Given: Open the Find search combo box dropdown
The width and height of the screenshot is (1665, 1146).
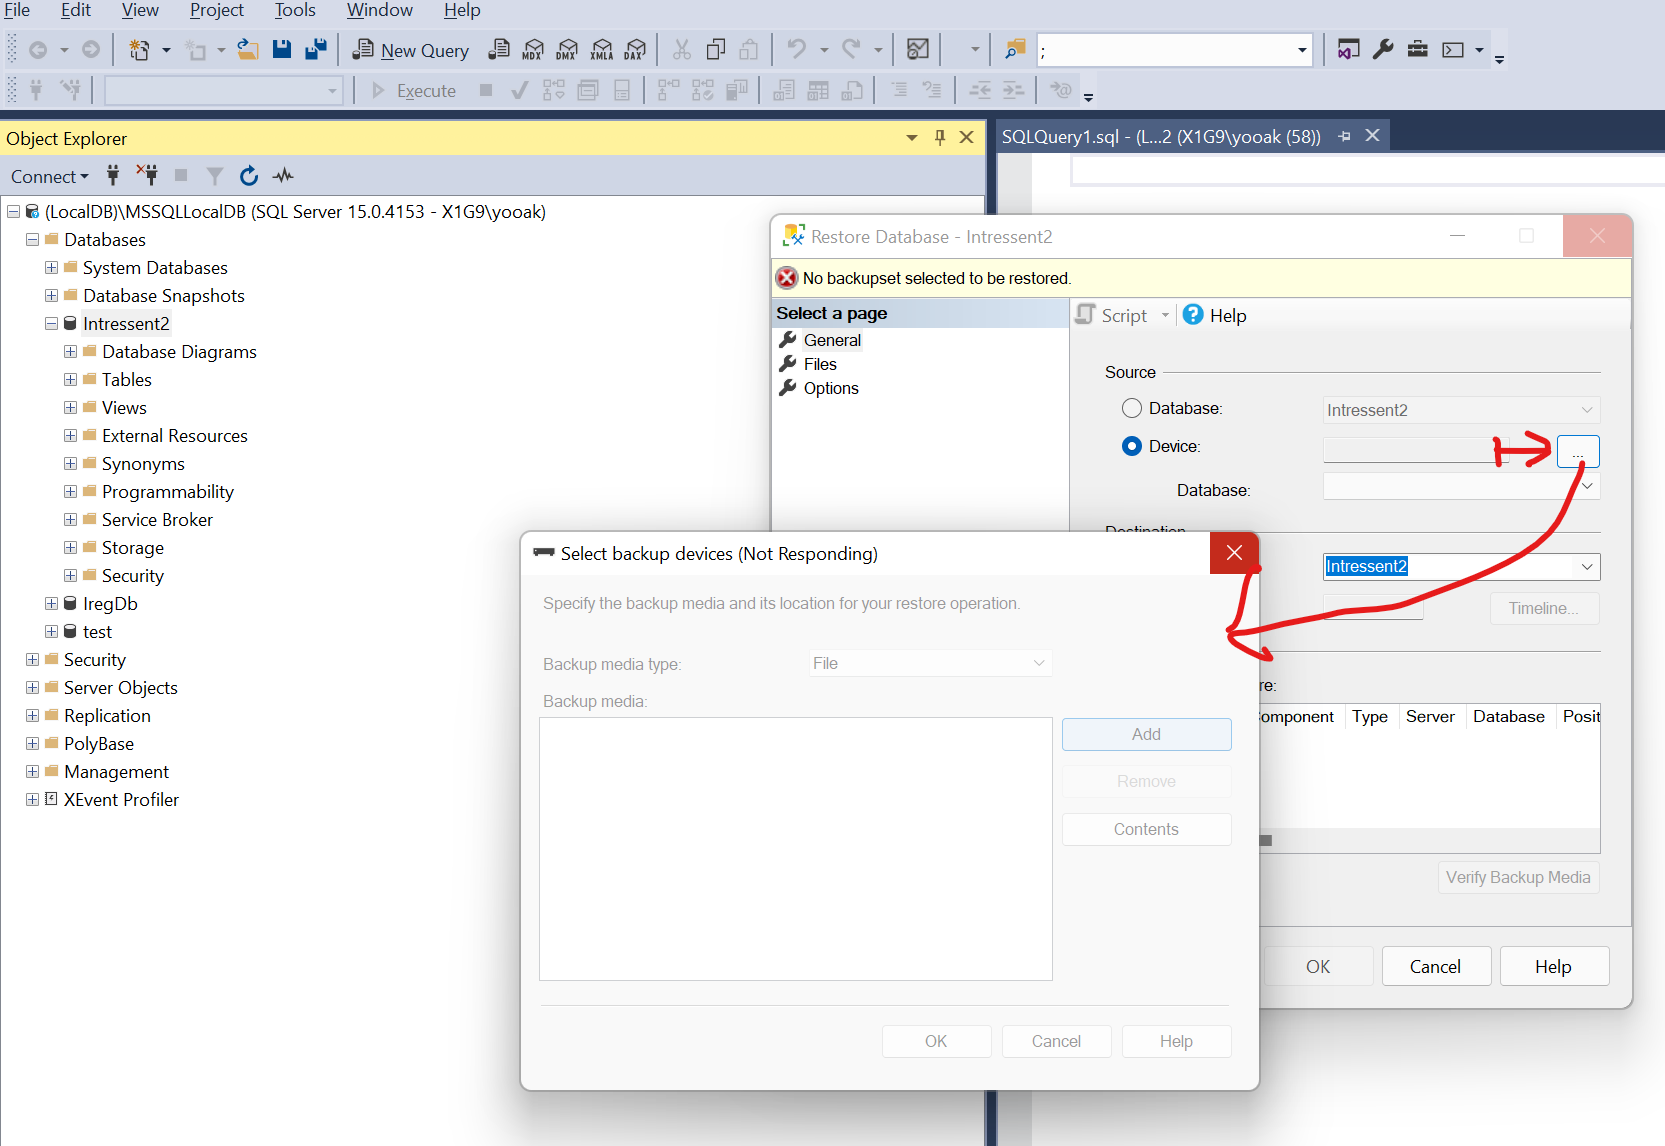Looking at the screenshot, I should pos(1301,50).
